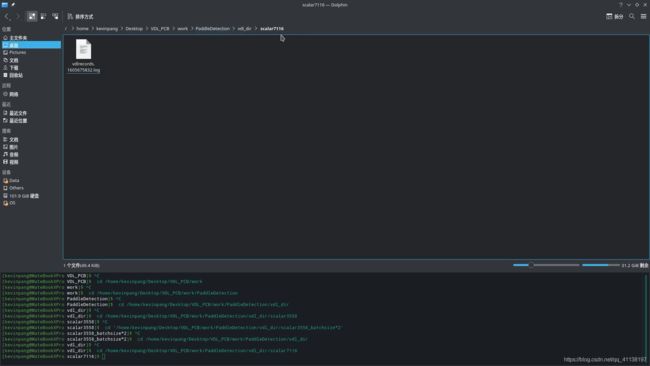This screenshot has height=366, width=650.
Task: Click in the embedded terminal panel prompt
Action: 104,356
